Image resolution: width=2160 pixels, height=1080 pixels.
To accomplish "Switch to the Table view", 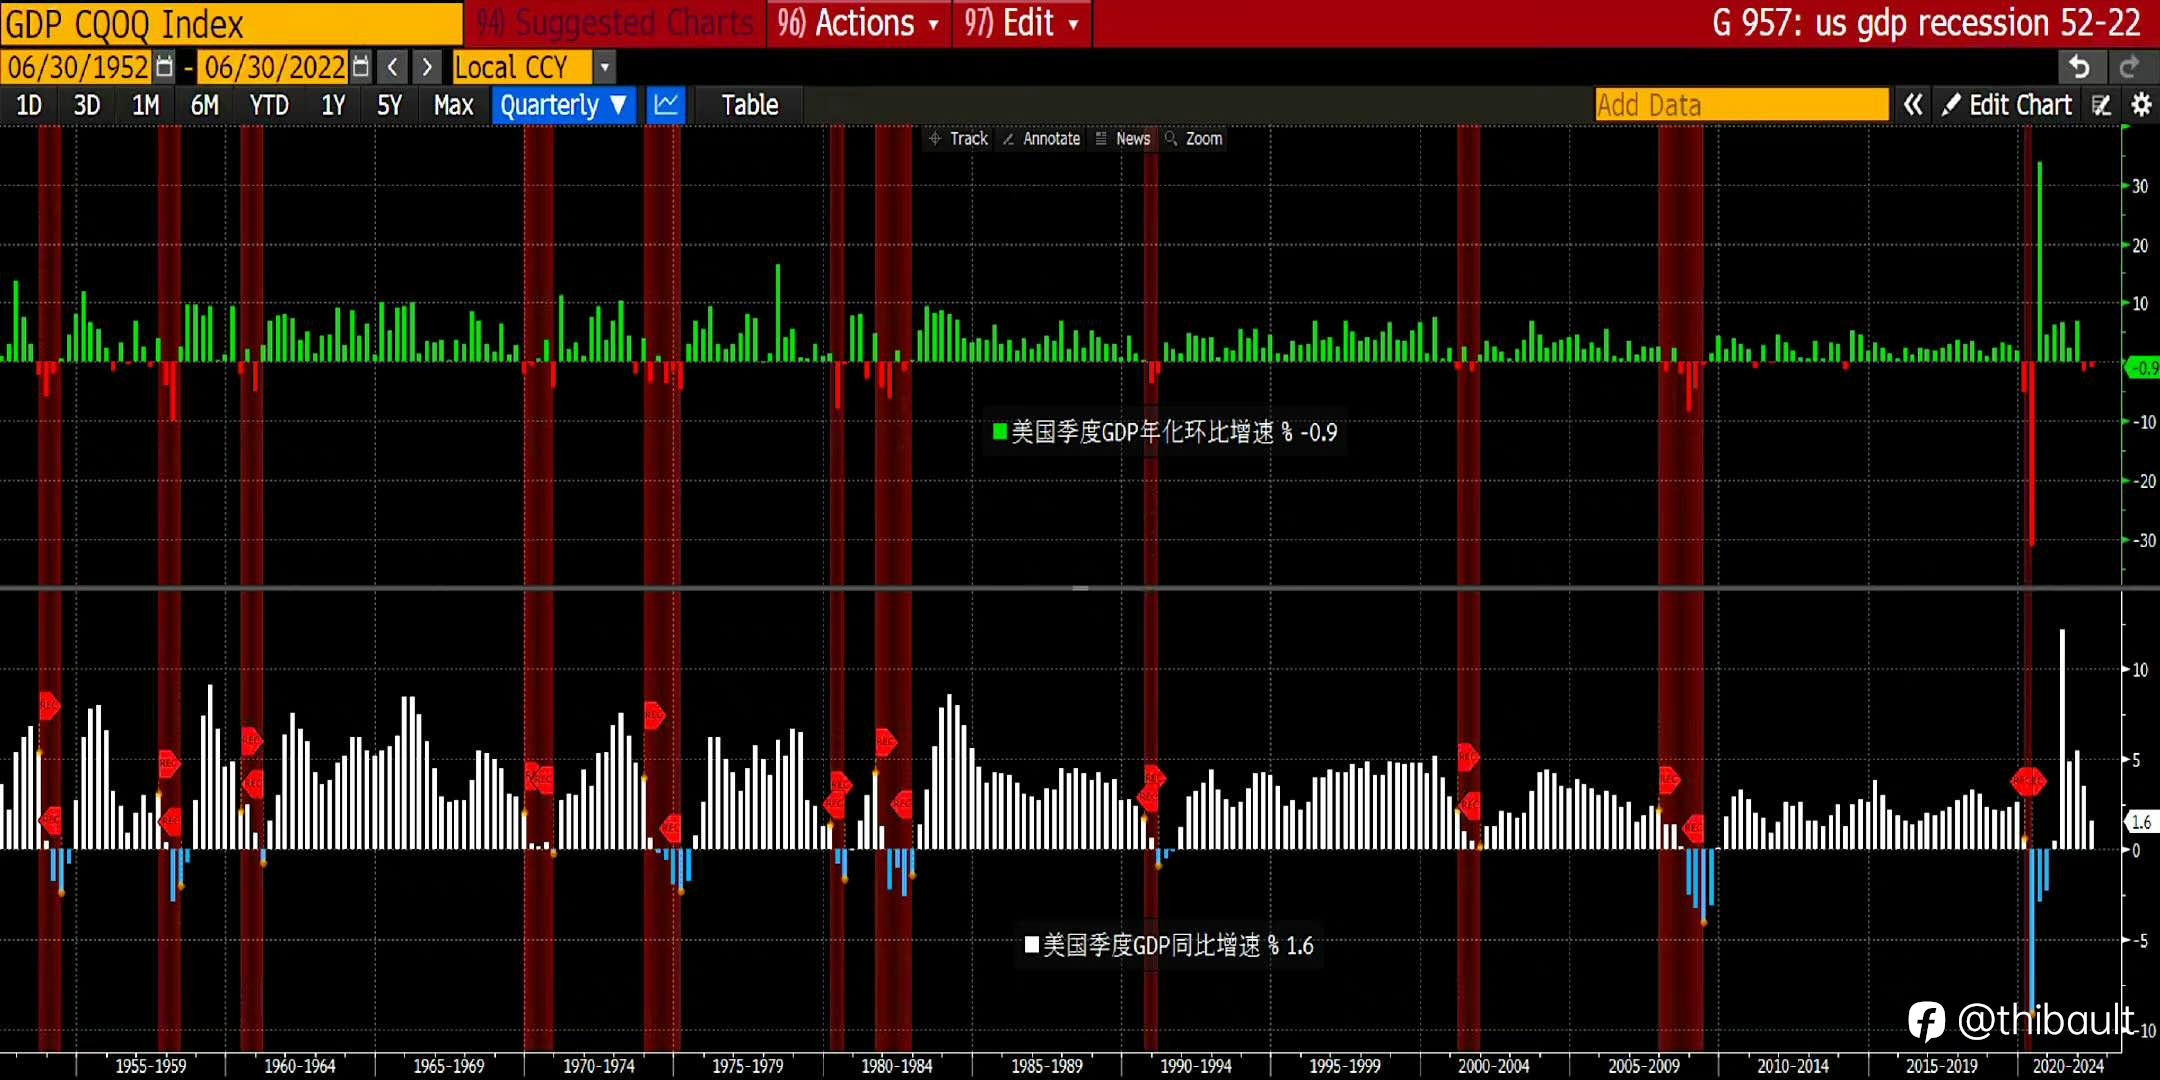I will [x=750, y=104].
